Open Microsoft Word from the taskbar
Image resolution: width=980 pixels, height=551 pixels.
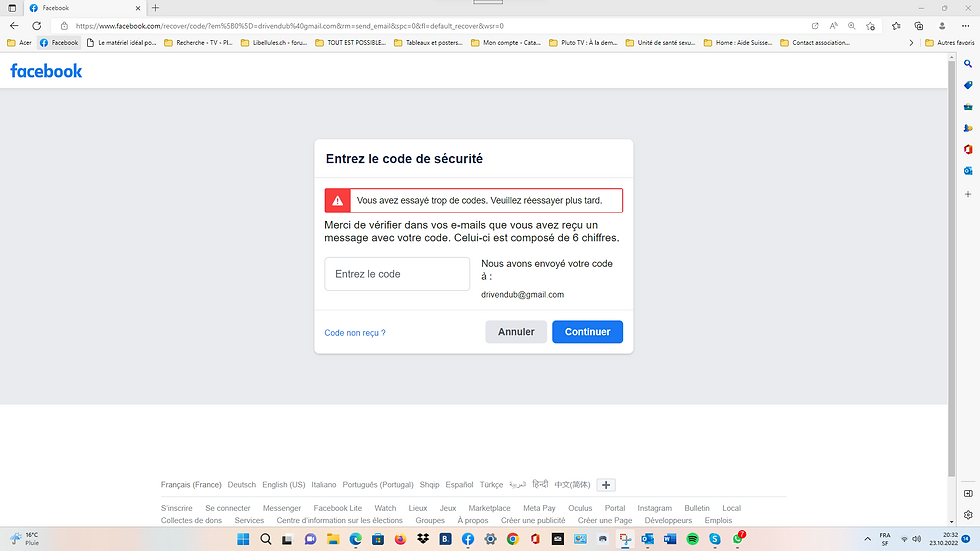click(x=670, y=539)
